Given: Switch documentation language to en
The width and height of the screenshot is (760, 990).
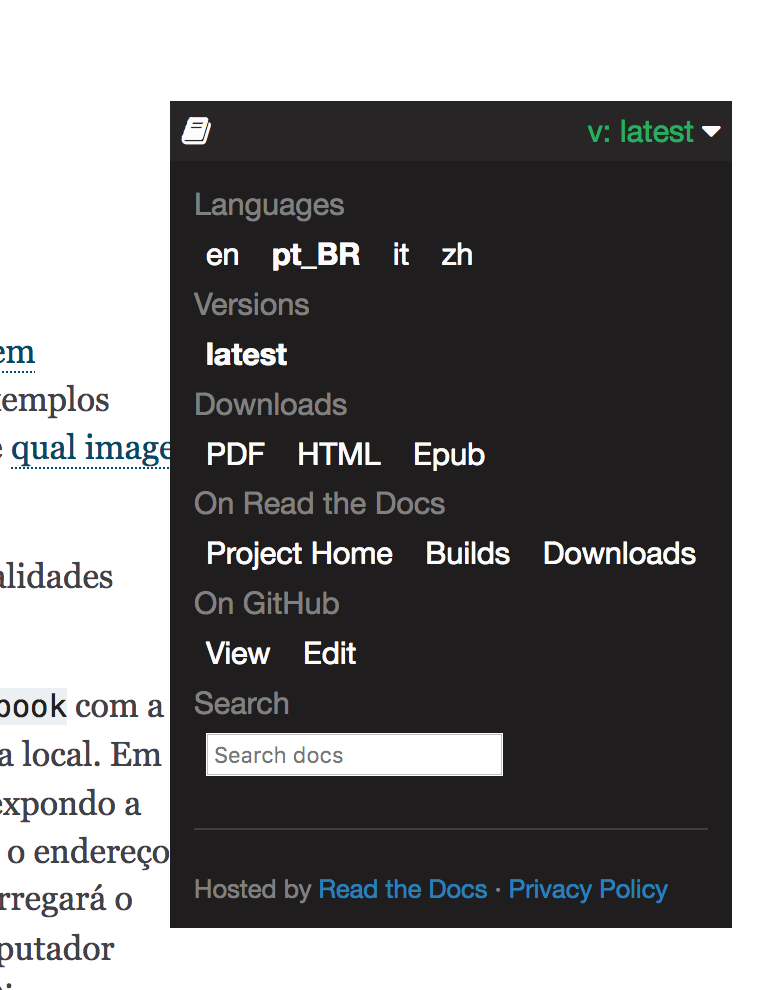Looking at the screenshot, I should point(222,255).
